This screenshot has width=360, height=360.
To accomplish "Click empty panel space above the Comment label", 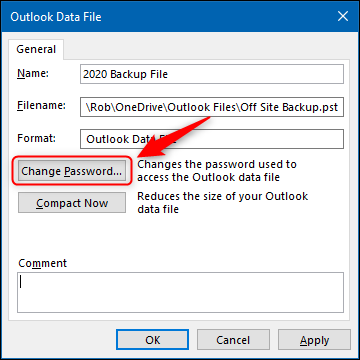I will (180, 237).
